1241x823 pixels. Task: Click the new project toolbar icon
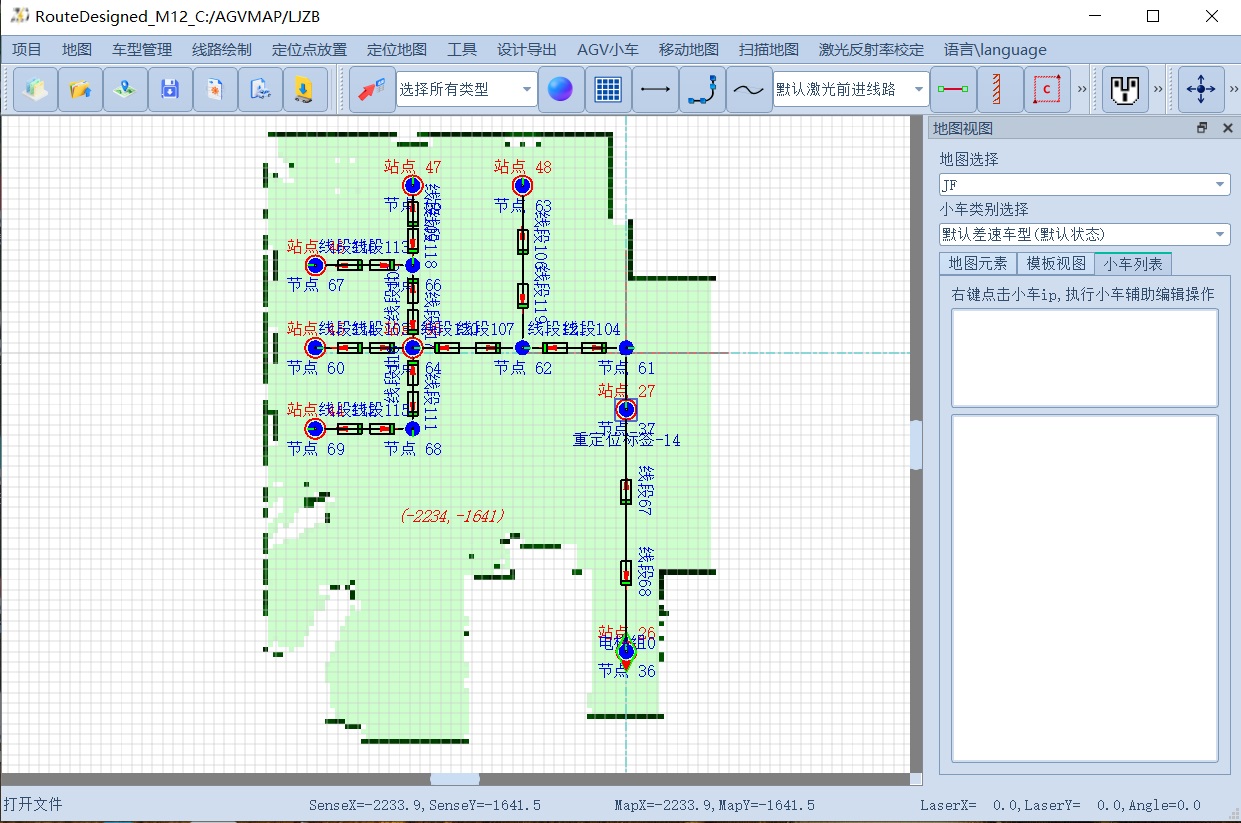35,90
